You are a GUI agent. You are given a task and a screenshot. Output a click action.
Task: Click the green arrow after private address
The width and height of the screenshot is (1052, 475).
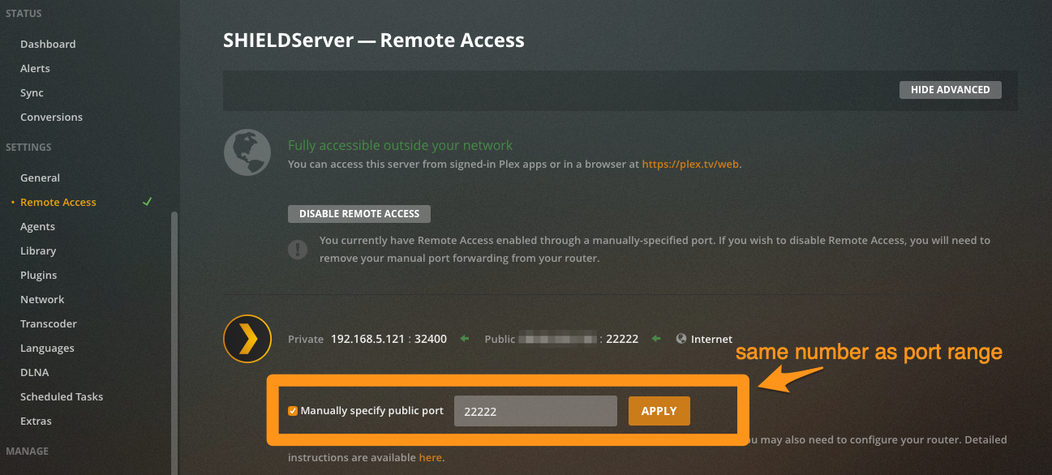point(464,339)
